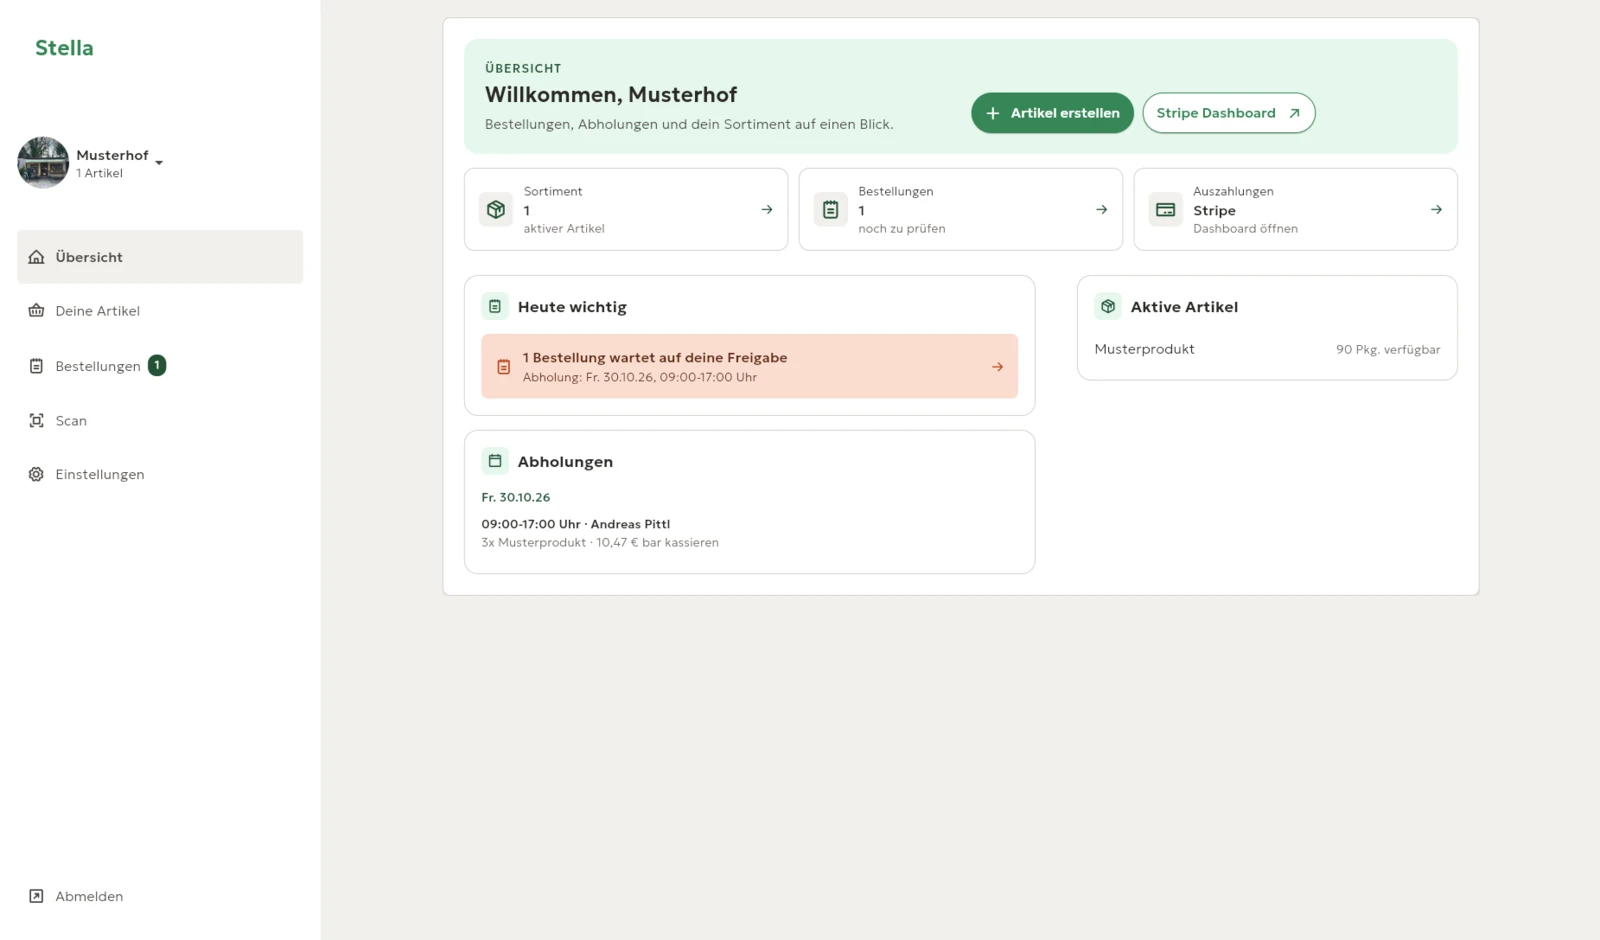Screen dimensions: 1600x940
Task: Click the gear icon for Einstellungen
Action: click(36, 474)
